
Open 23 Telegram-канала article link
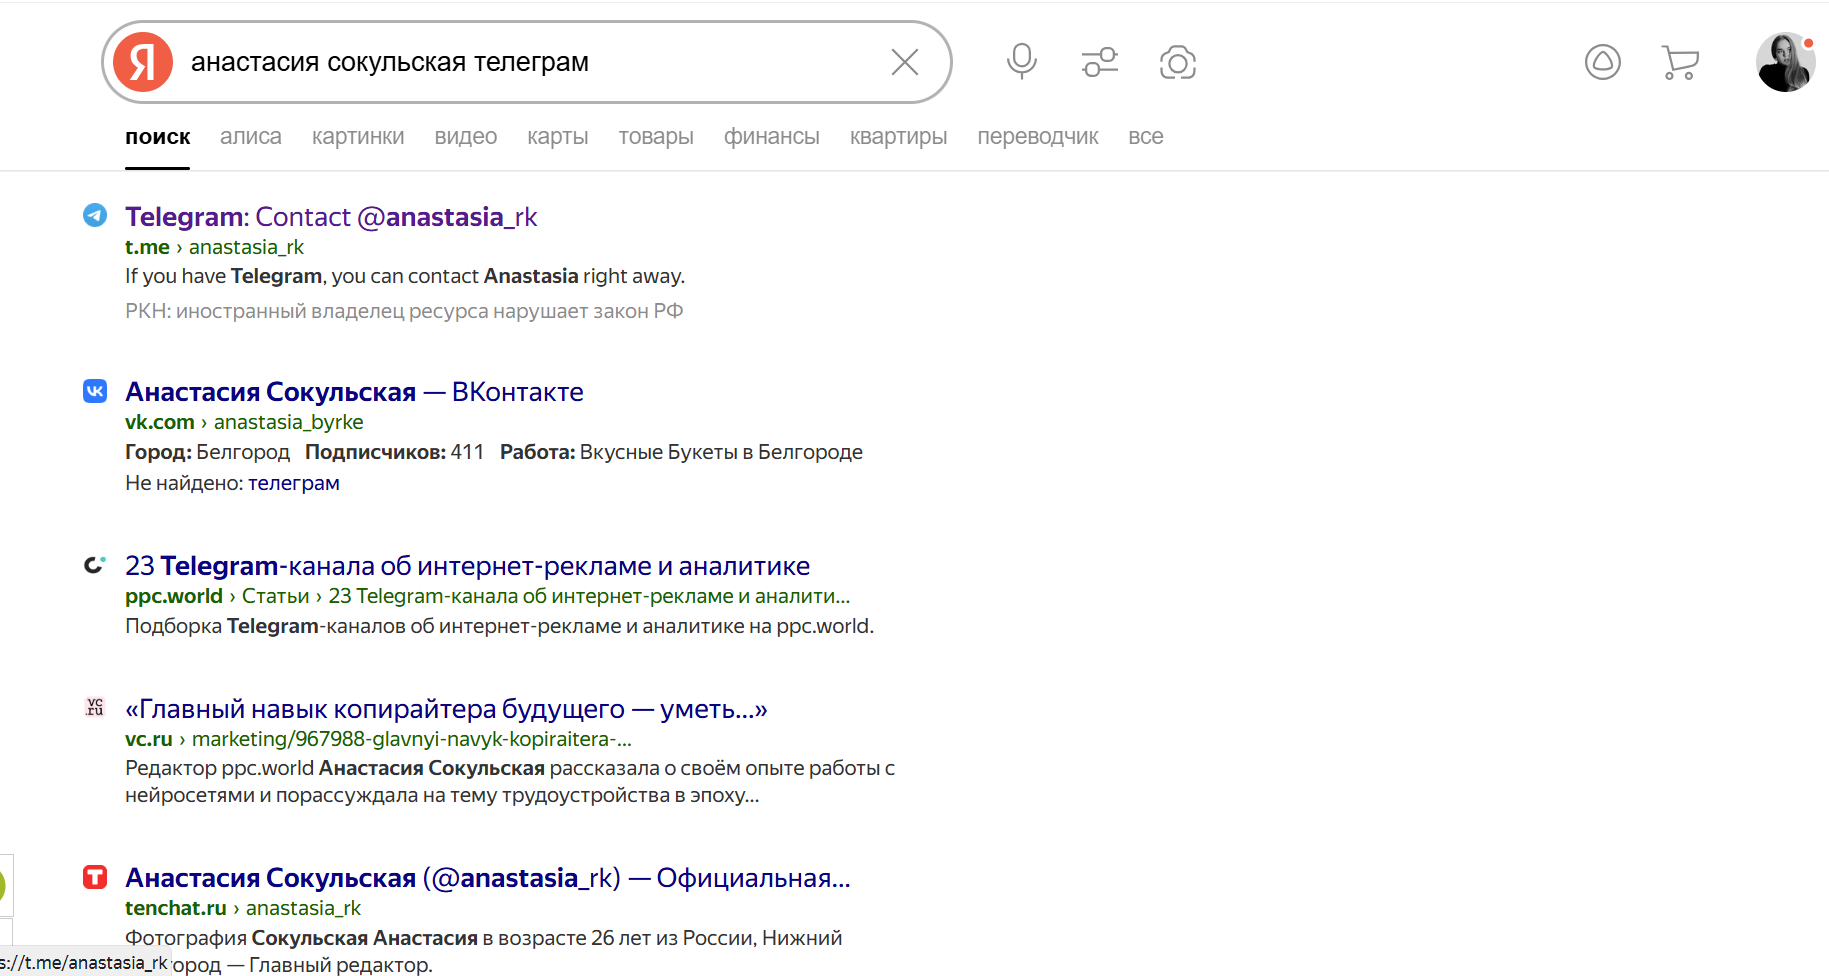pos(467,566)
